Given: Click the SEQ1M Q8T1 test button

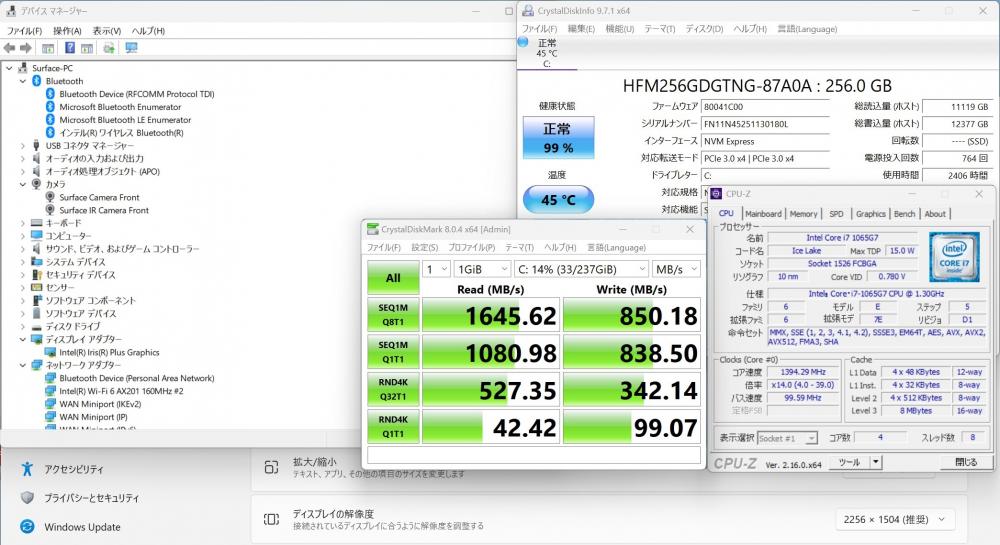Looking at the screenshot, I should coord(393,313).
